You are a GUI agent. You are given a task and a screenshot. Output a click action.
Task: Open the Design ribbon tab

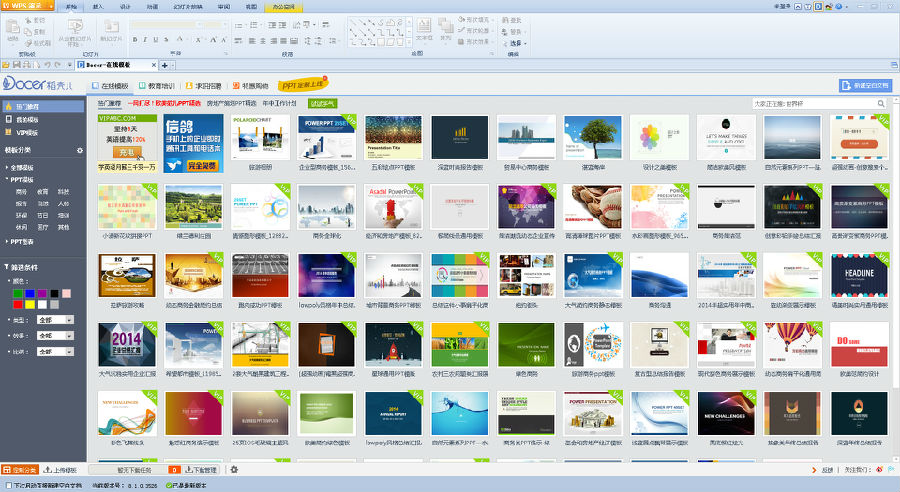click(x=125, y=7)
